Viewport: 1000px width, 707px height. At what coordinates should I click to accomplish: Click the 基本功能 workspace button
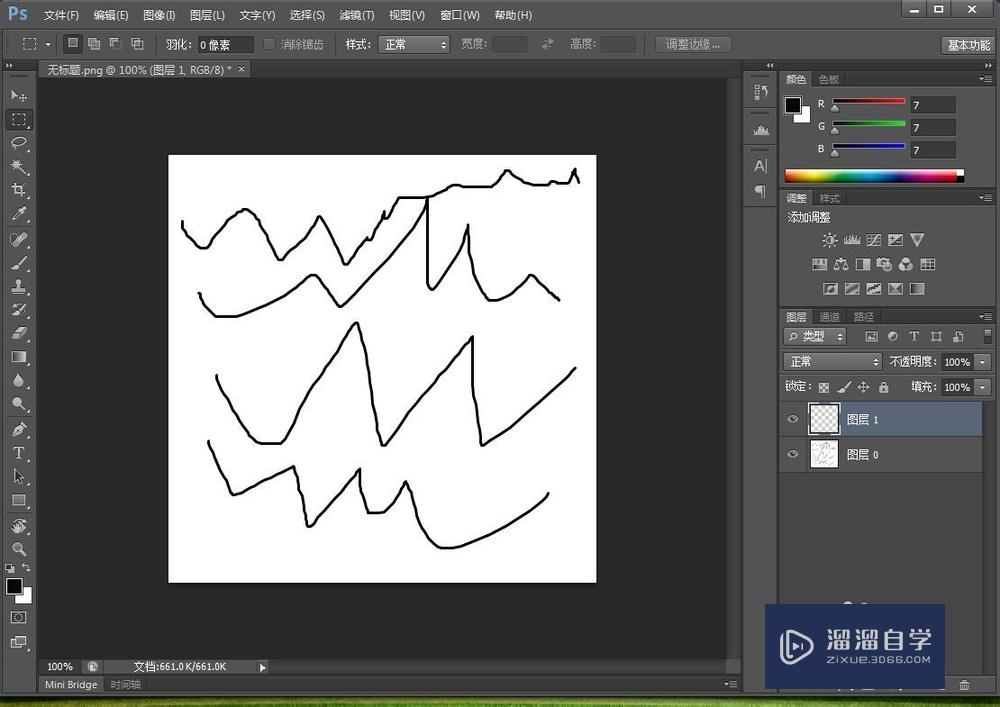(967, 45)
